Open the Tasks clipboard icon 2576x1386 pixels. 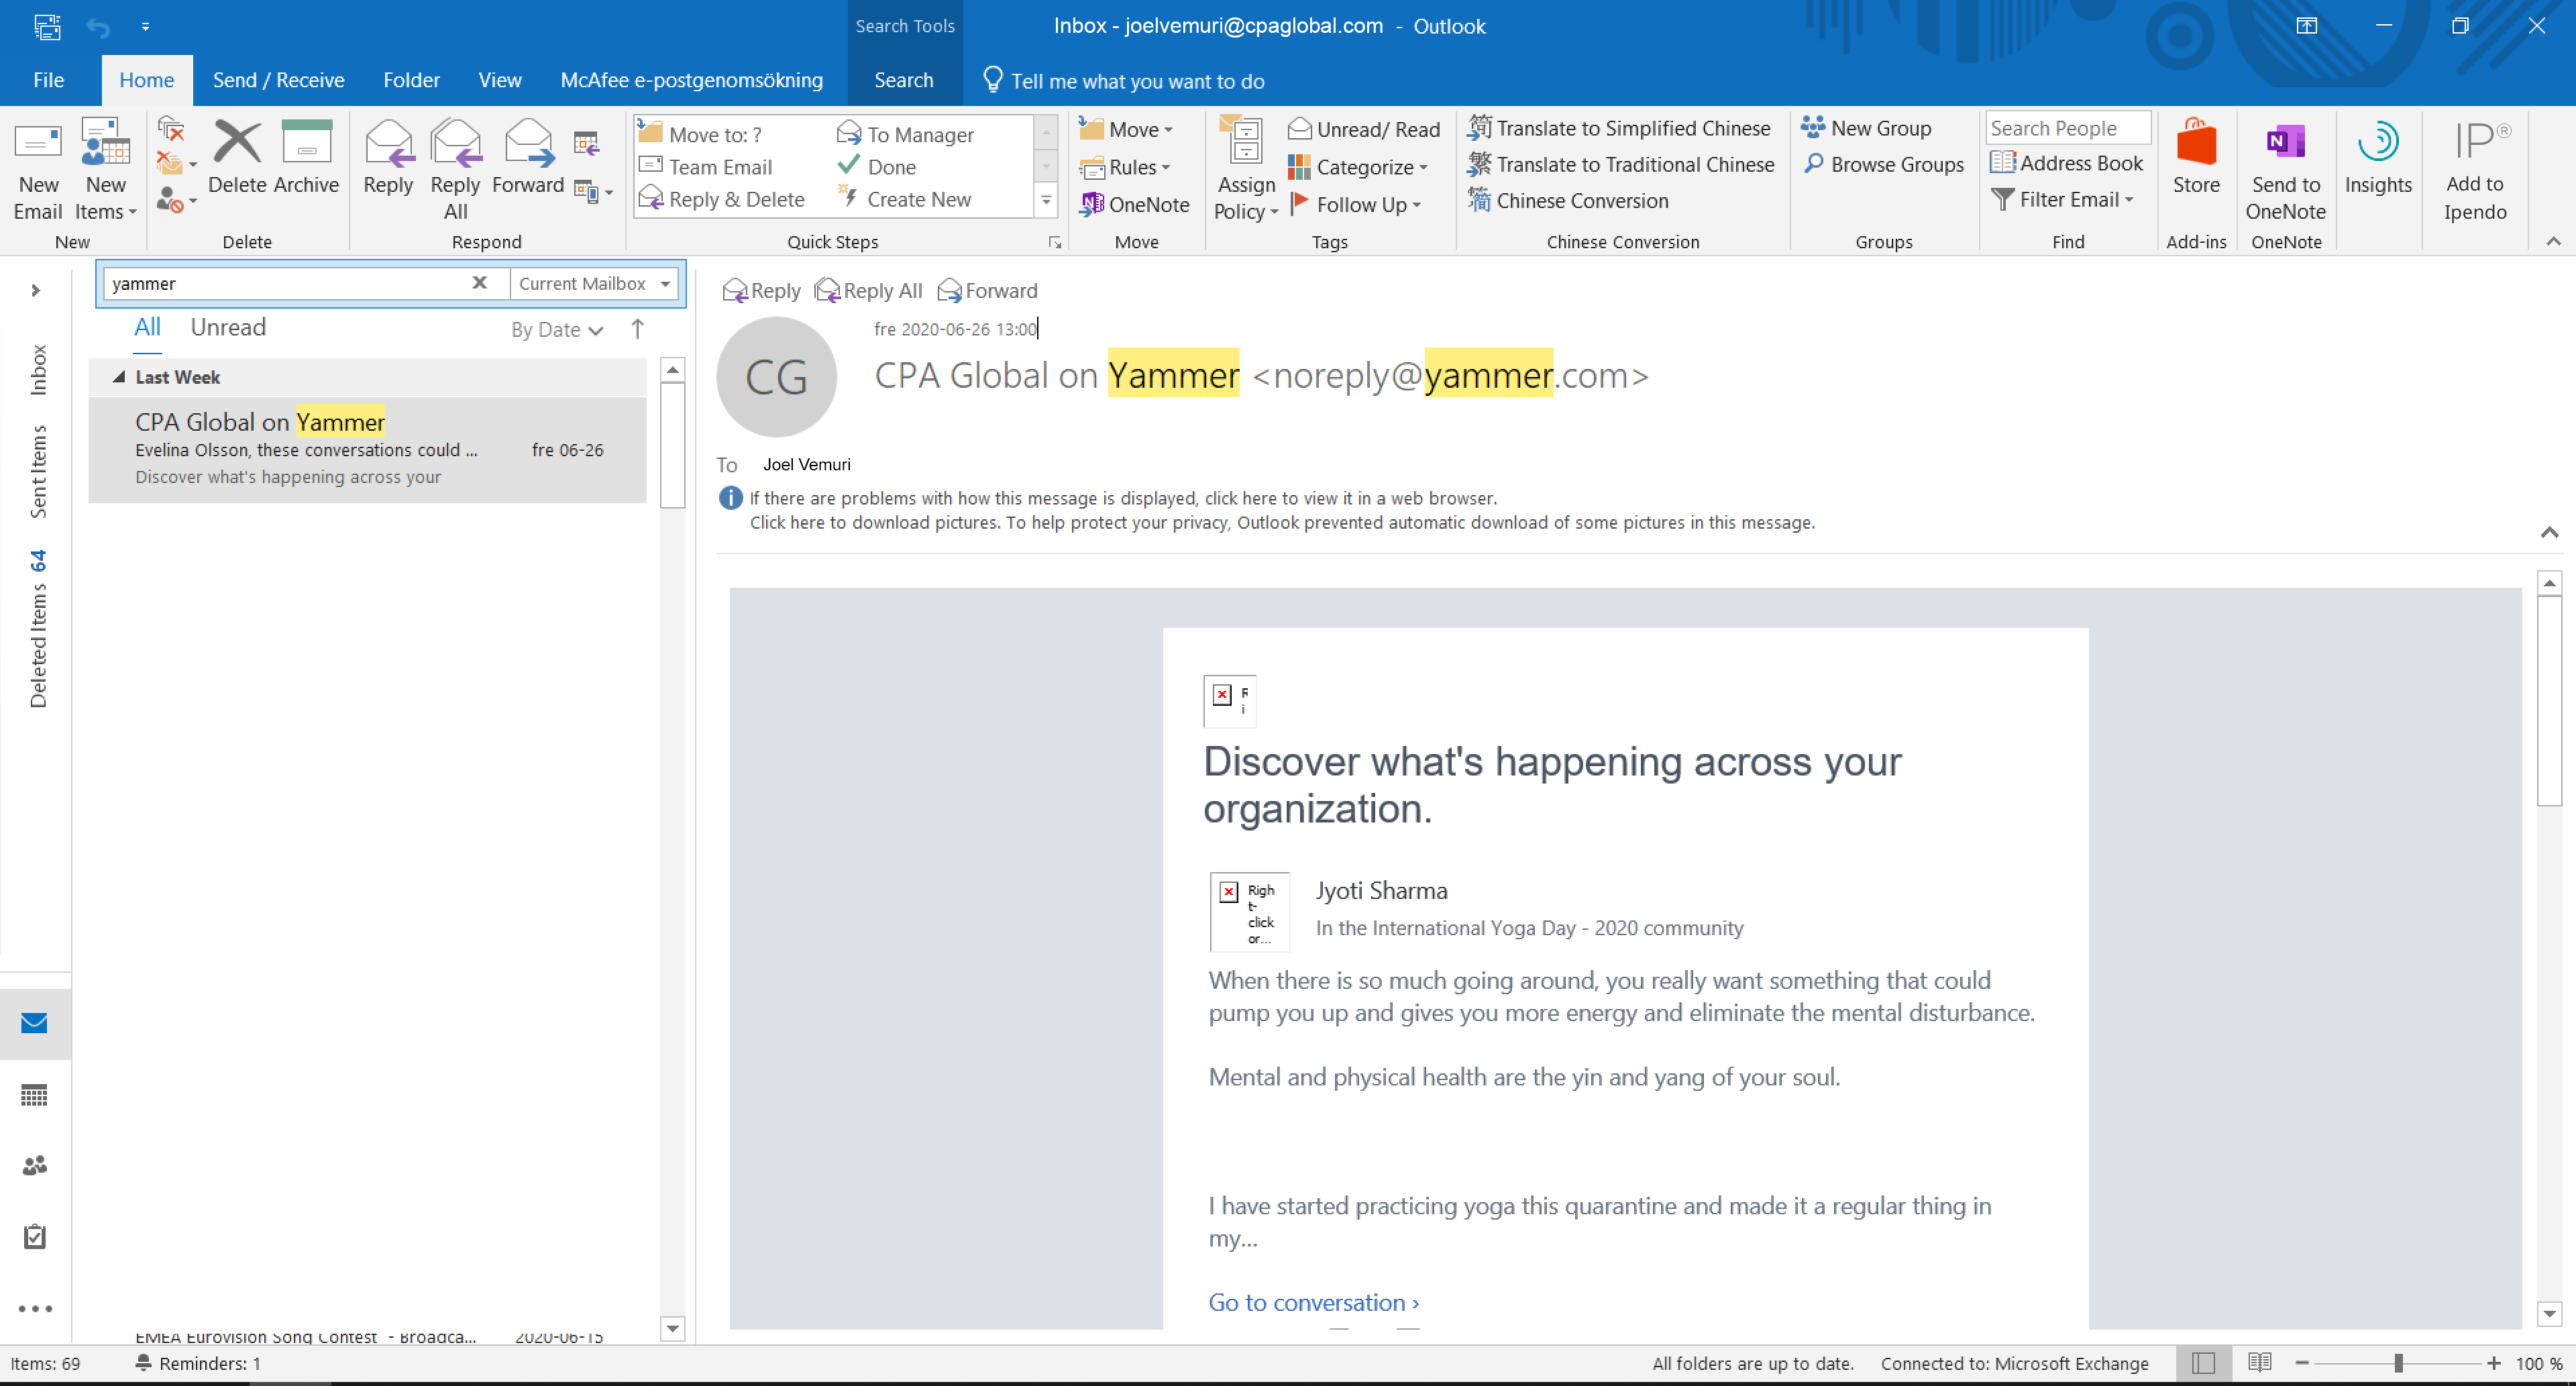[x=34, y=1236]
